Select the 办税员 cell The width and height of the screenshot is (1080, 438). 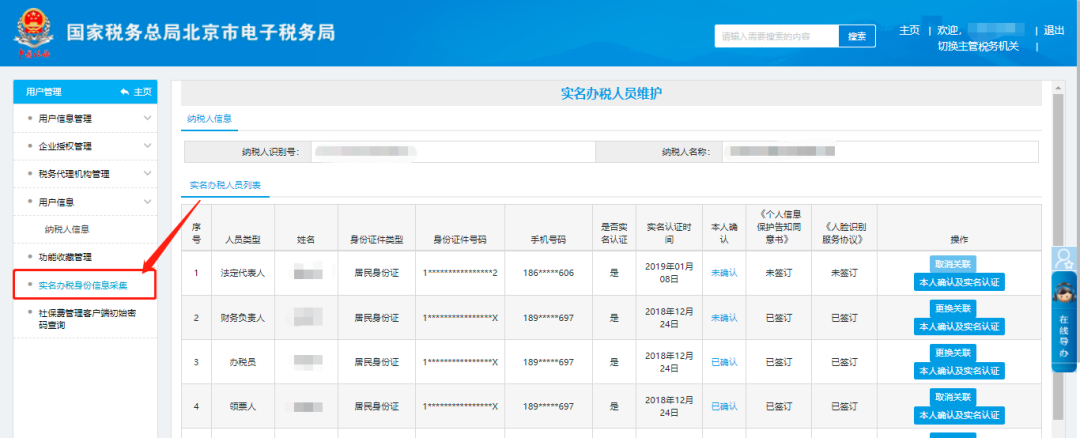coord(242,362)
